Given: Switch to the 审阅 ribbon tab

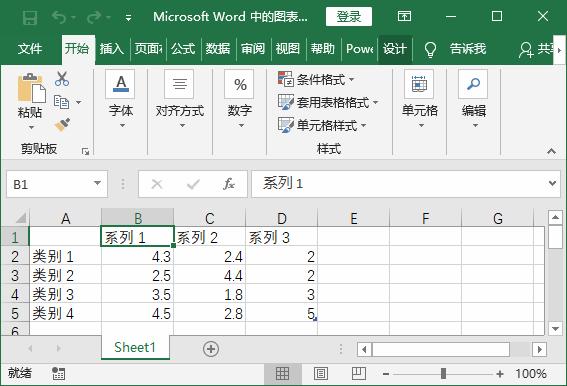Looking at the screenshot, I should [x=253, y=48].
